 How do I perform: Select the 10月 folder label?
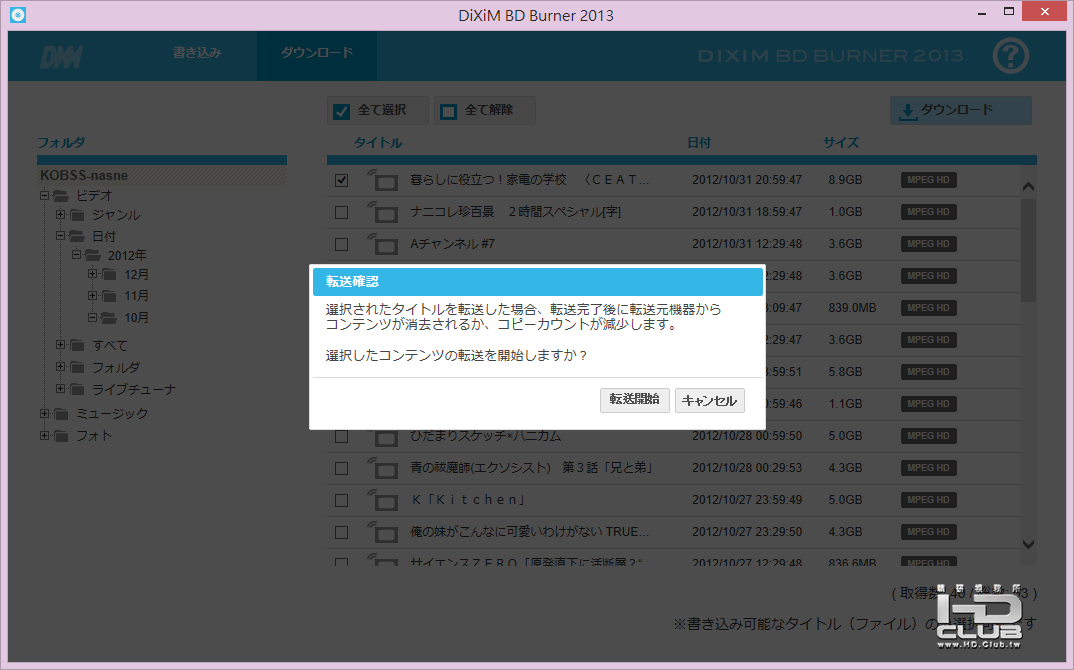136,318
